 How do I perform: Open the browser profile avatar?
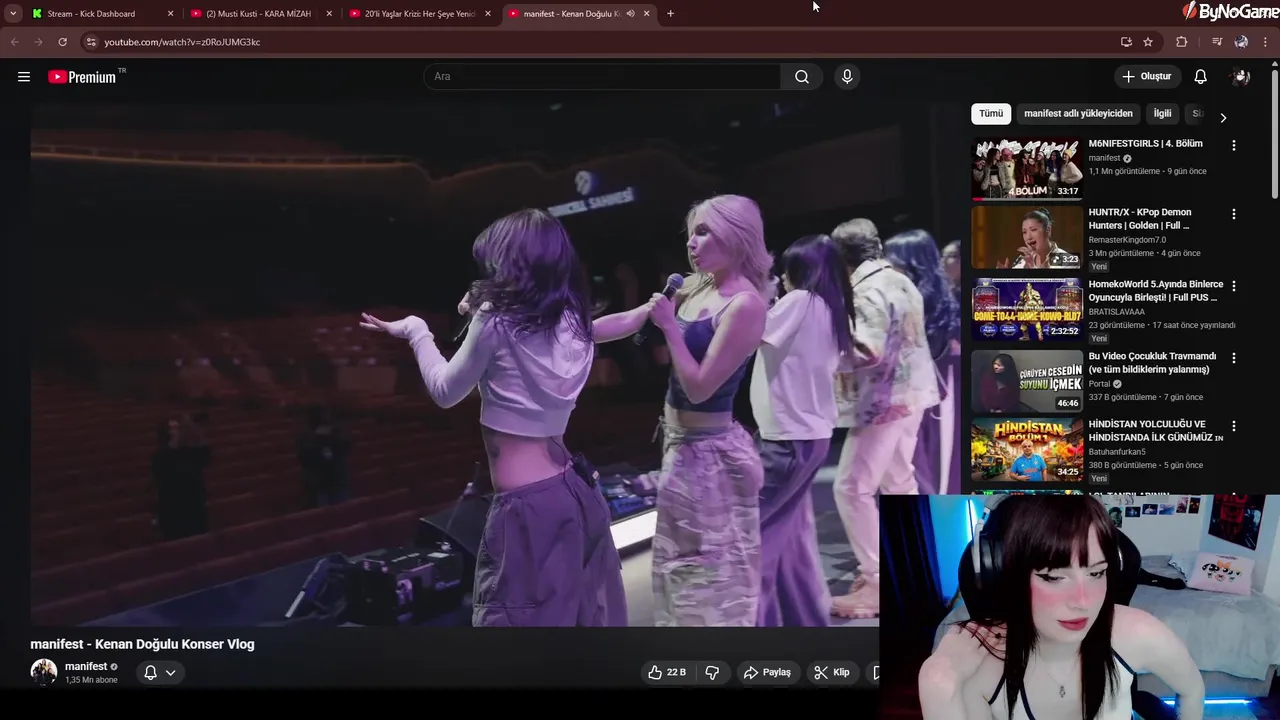pyautogui.click(x=1241, y=42)
